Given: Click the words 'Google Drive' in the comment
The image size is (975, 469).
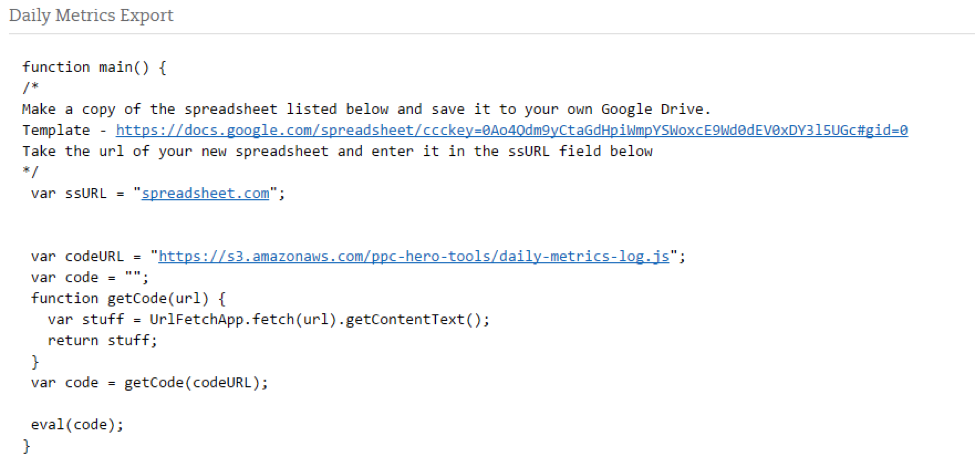Looking at the screenshot, I should pyautogui.click(x=653, y=109).
